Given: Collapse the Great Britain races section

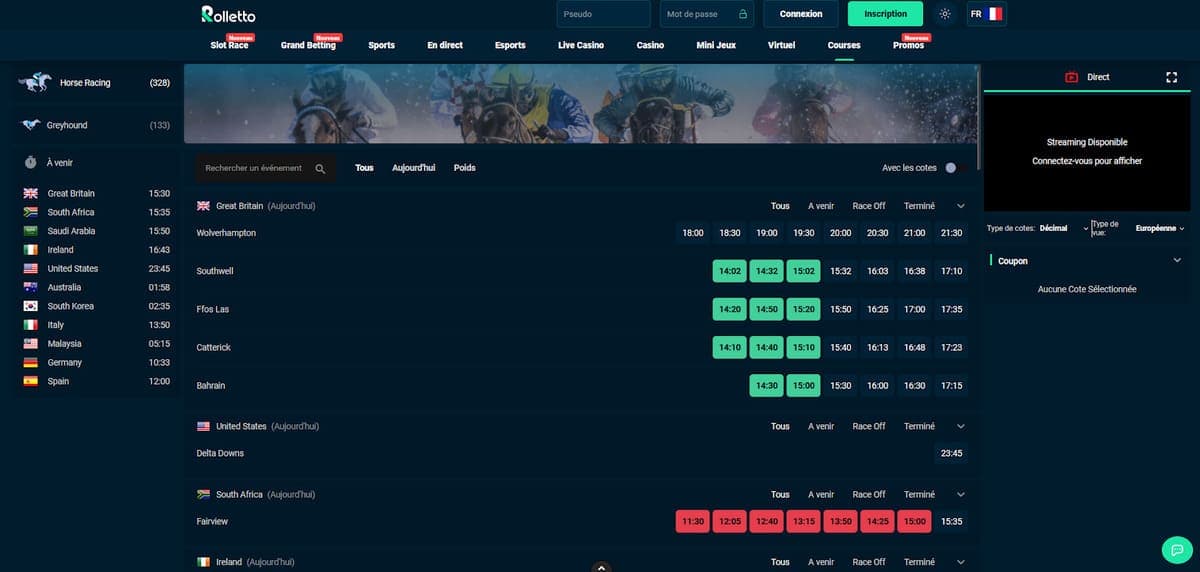Looking at the screenshot, I should 961,206.
